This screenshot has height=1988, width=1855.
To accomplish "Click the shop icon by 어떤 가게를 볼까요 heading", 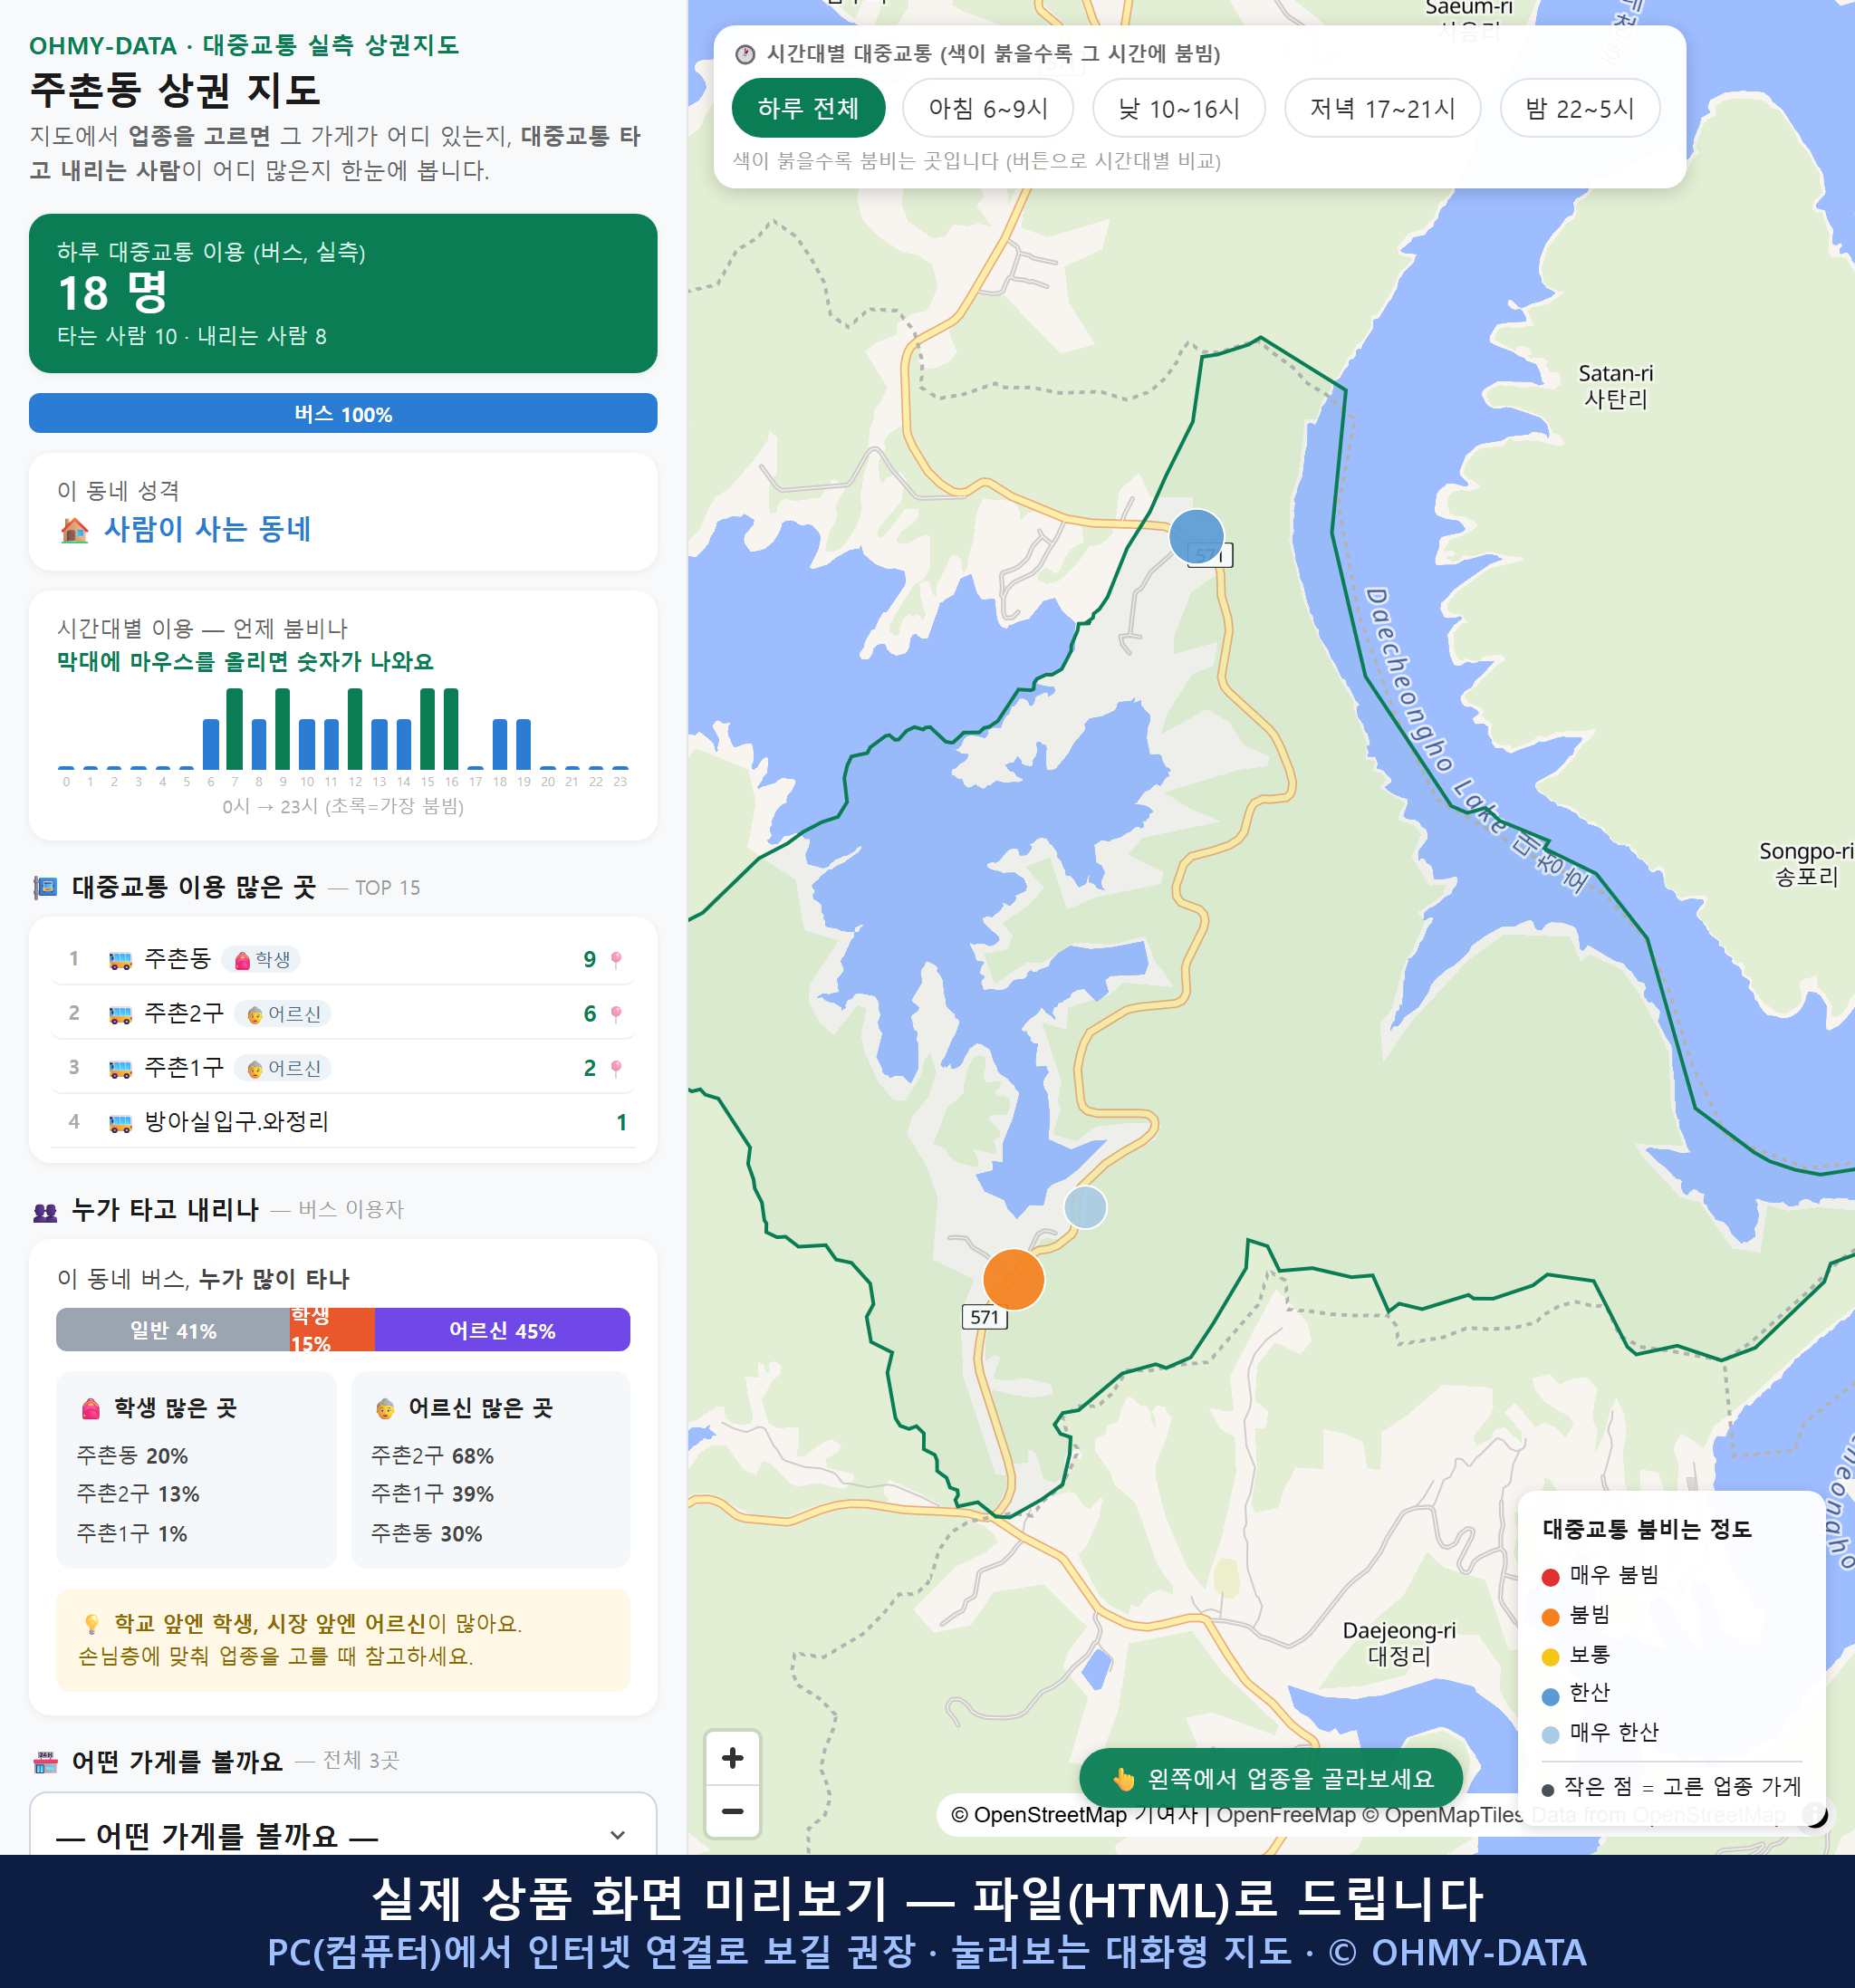I will 46,1762.
